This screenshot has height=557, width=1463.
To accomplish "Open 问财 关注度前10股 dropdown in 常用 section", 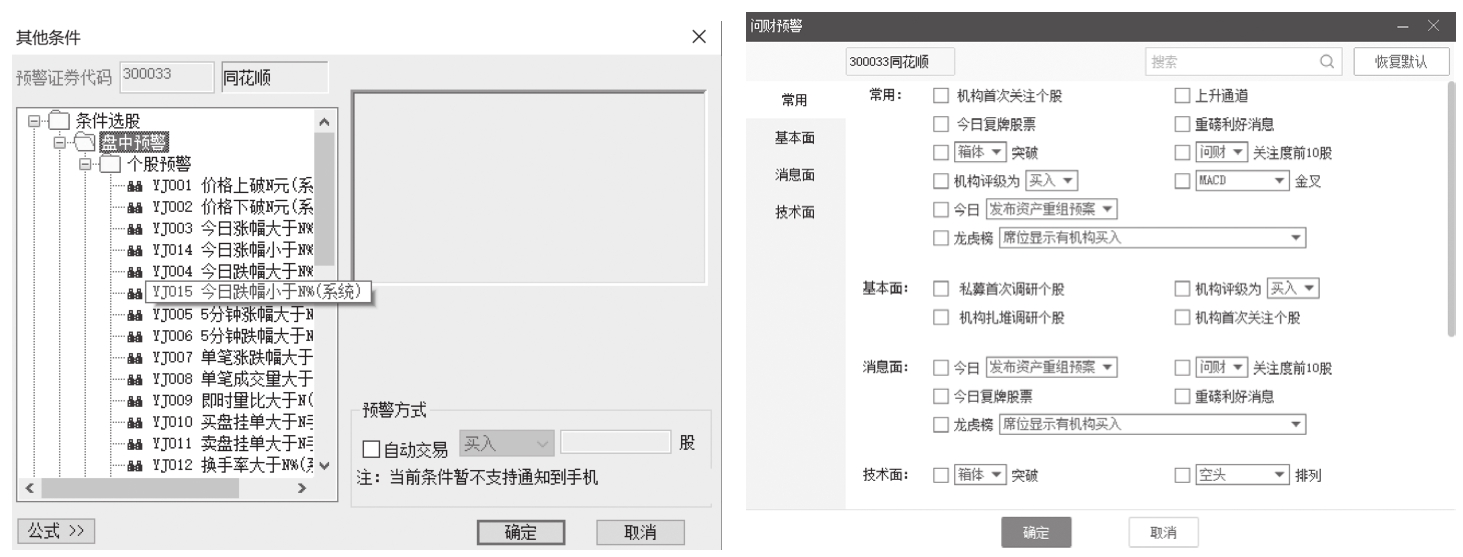I will click(1222, 153).
